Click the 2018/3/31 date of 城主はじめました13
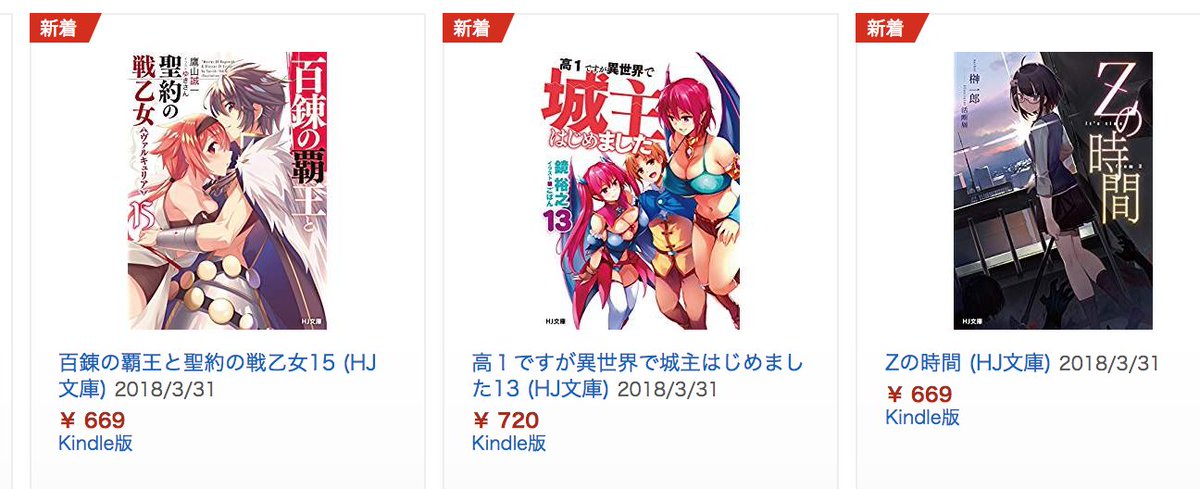Image resolution: width=1200 pixels, height=489 pixels. point(667,388)
